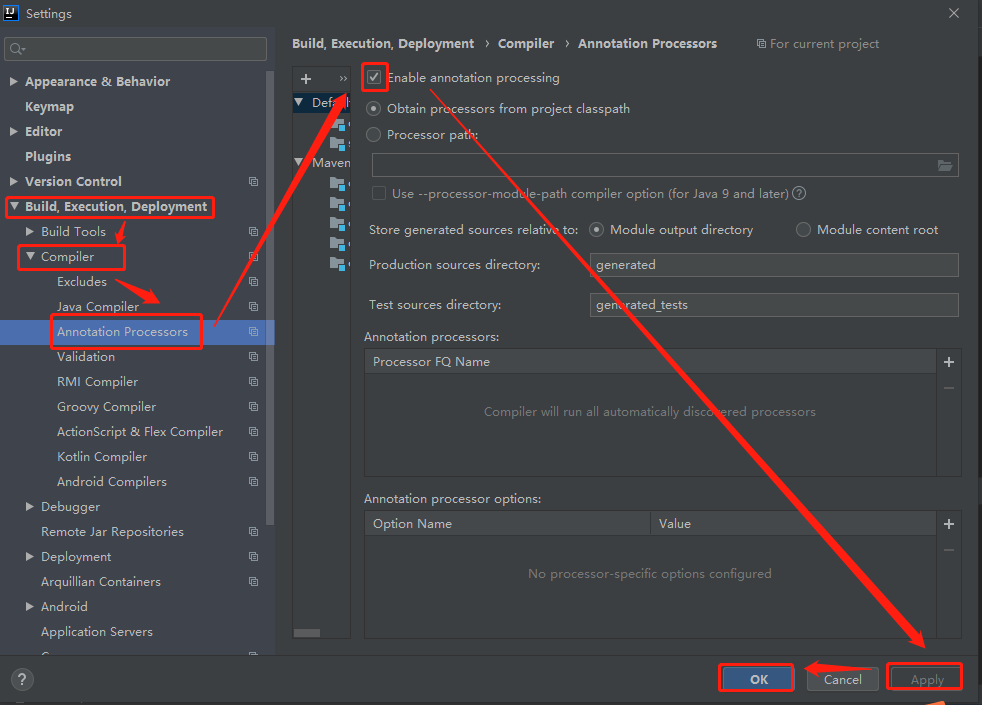The width and height of the screenshot is (982, 705).
Task: Collapse the Default profile node
Action: tap(299, 102)
